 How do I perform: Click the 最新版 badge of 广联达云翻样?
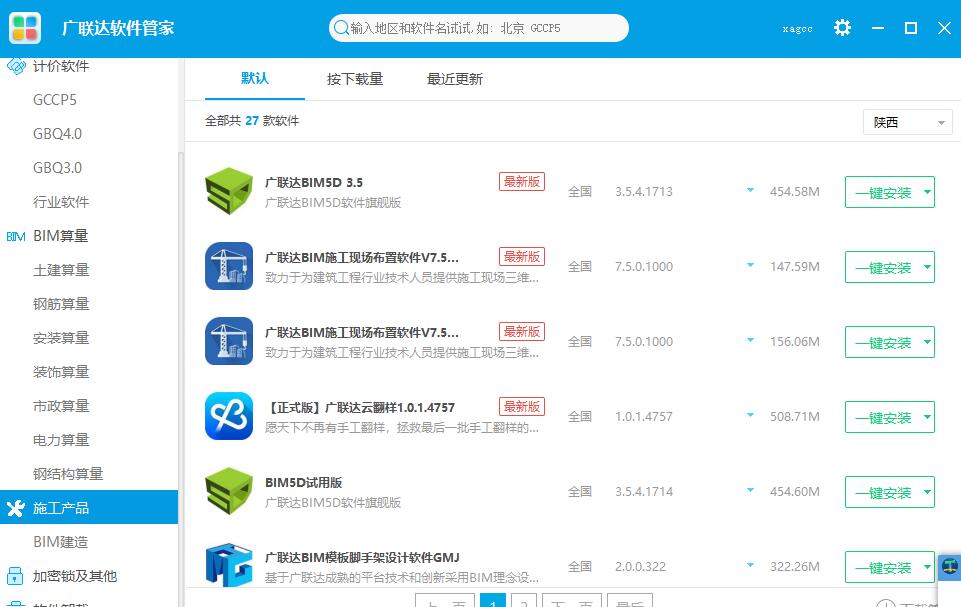click(x=522, y=407)
